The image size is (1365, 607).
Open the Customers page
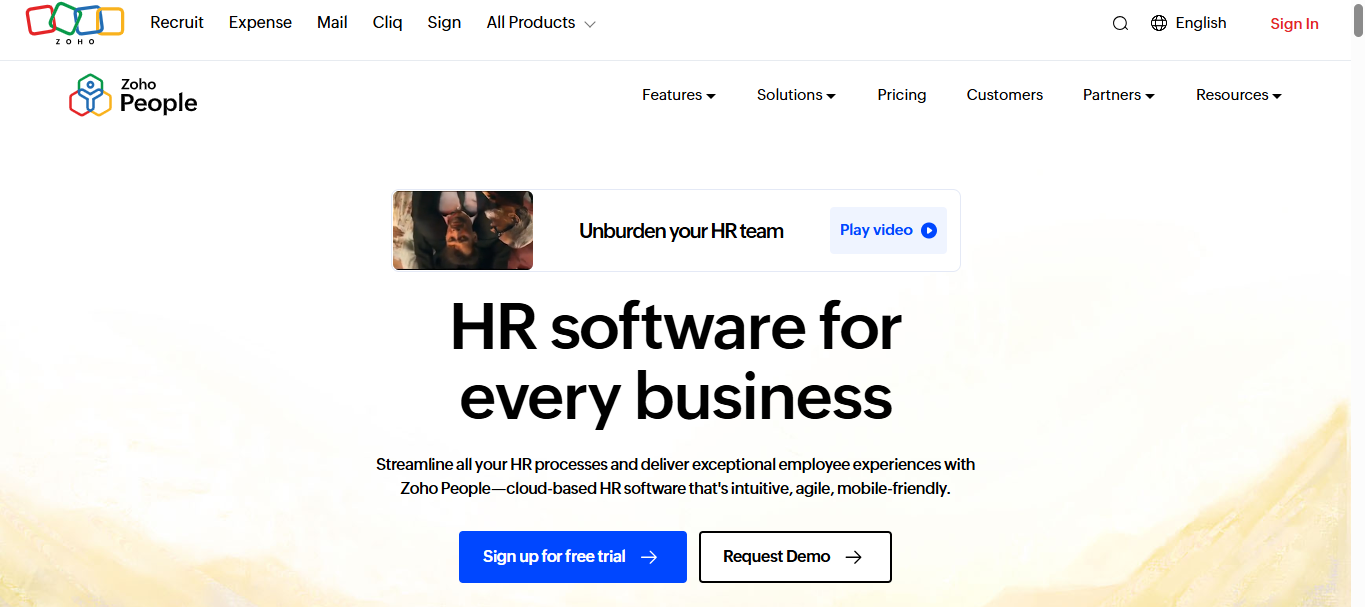tap(1005, 95)
